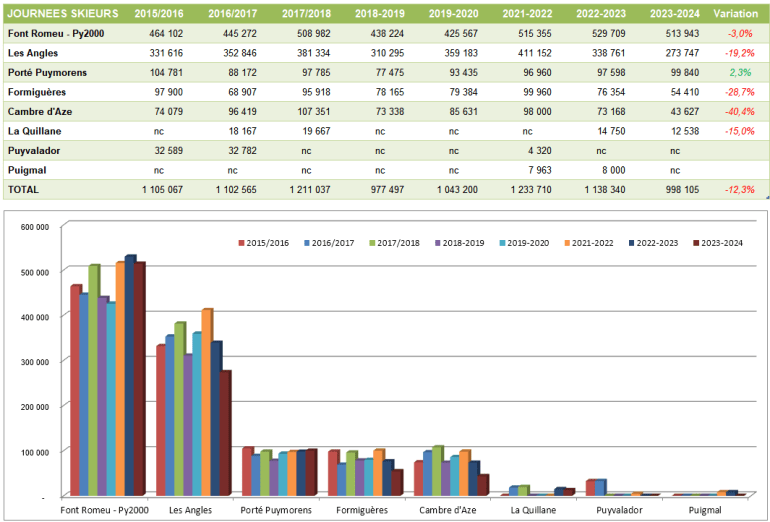Select the JOURNEES SKIEURS header cell

point(62,14)
